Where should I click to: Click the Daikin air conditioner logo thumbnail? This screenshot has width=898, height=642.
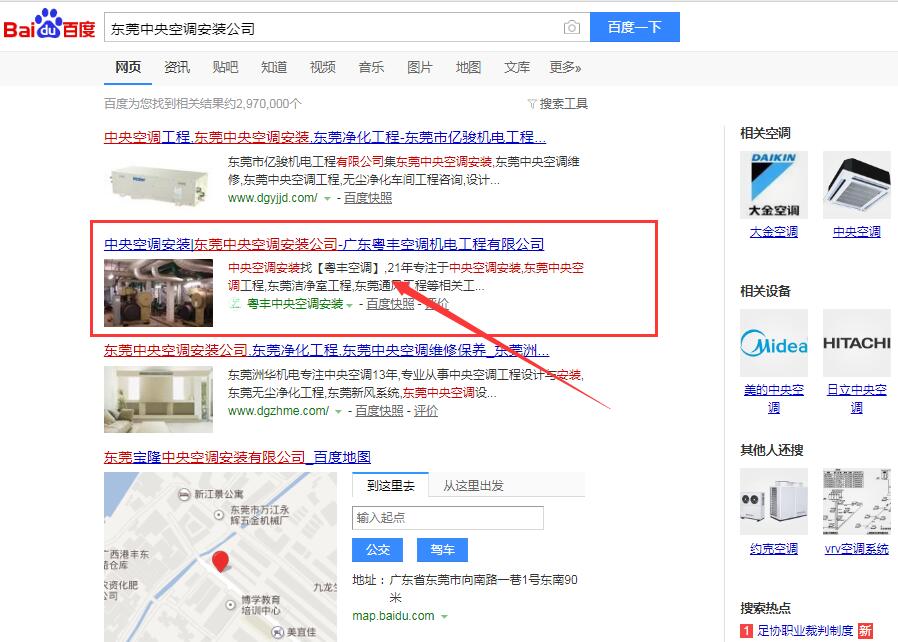(x=773, y=185)
